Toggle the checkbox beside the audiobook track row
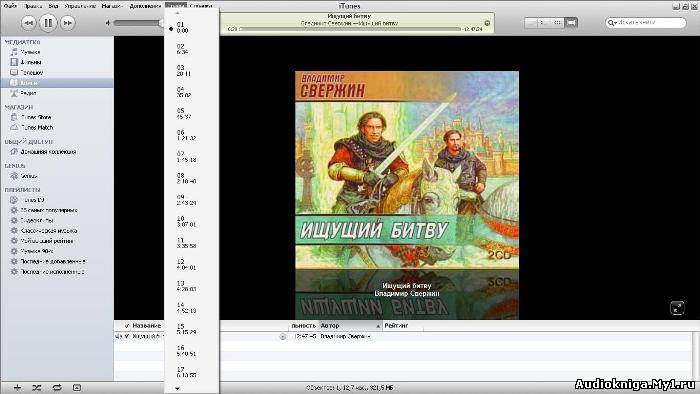The height and width of the screenshot is (394, 700). (x=127, y=336)
